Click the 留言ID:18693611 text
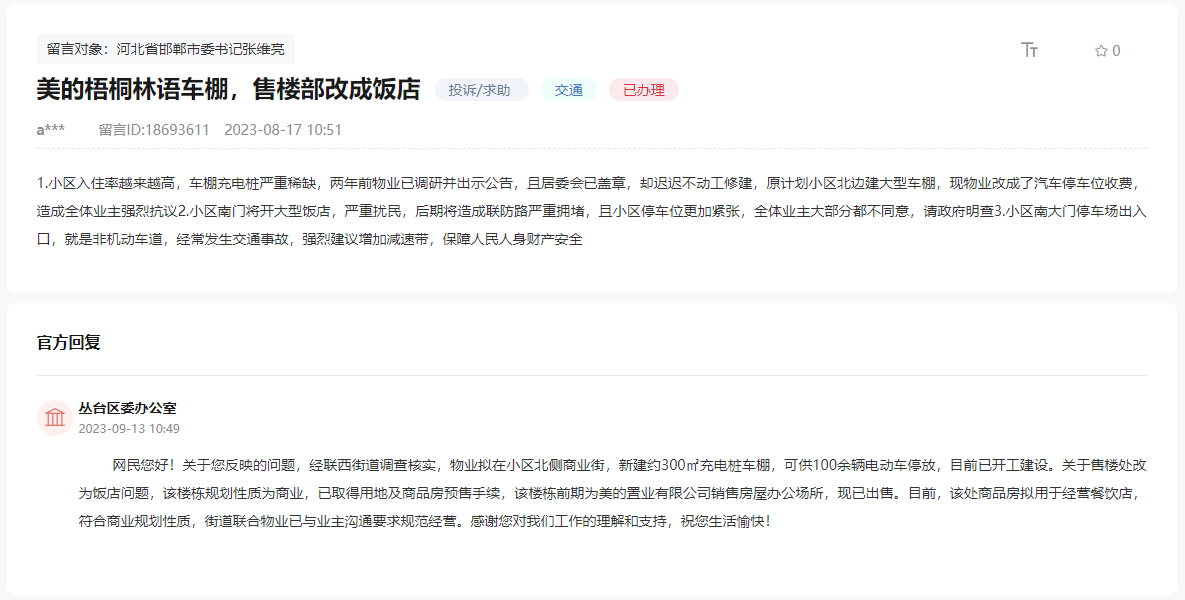The height and width of the screenshot is (600, 1185). click(154, 130)
